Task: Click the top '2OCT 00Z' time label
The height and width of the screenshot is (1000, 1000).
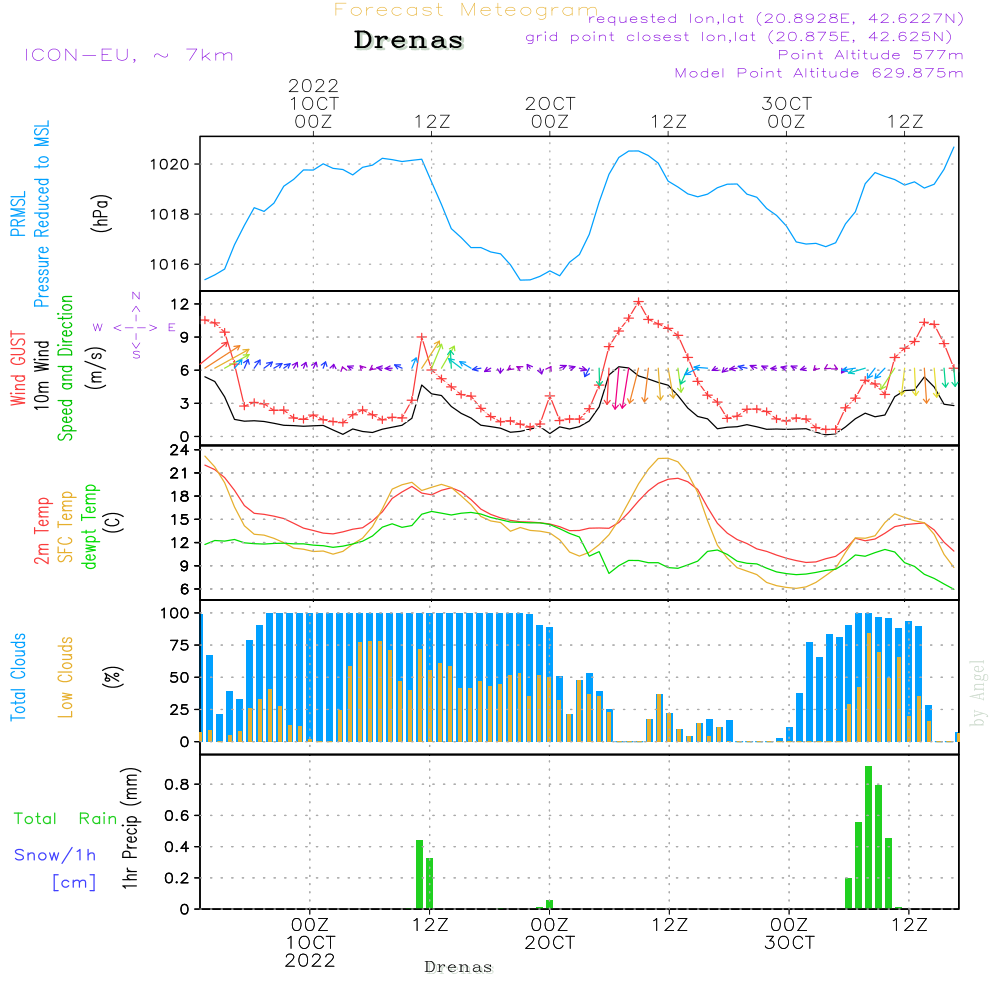Action: [x=550, y=112]
